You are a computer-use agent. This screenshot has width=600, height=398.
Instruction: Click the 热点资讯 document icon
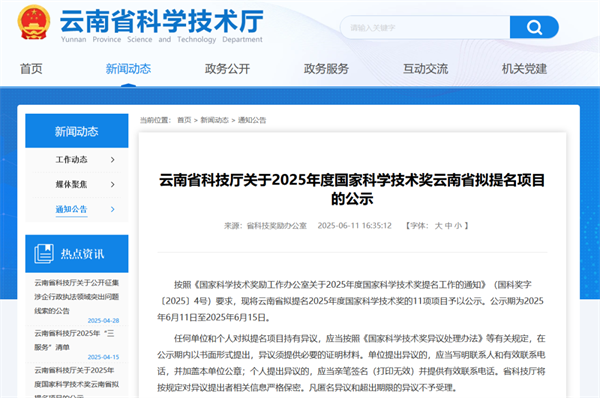click(44, 253)
